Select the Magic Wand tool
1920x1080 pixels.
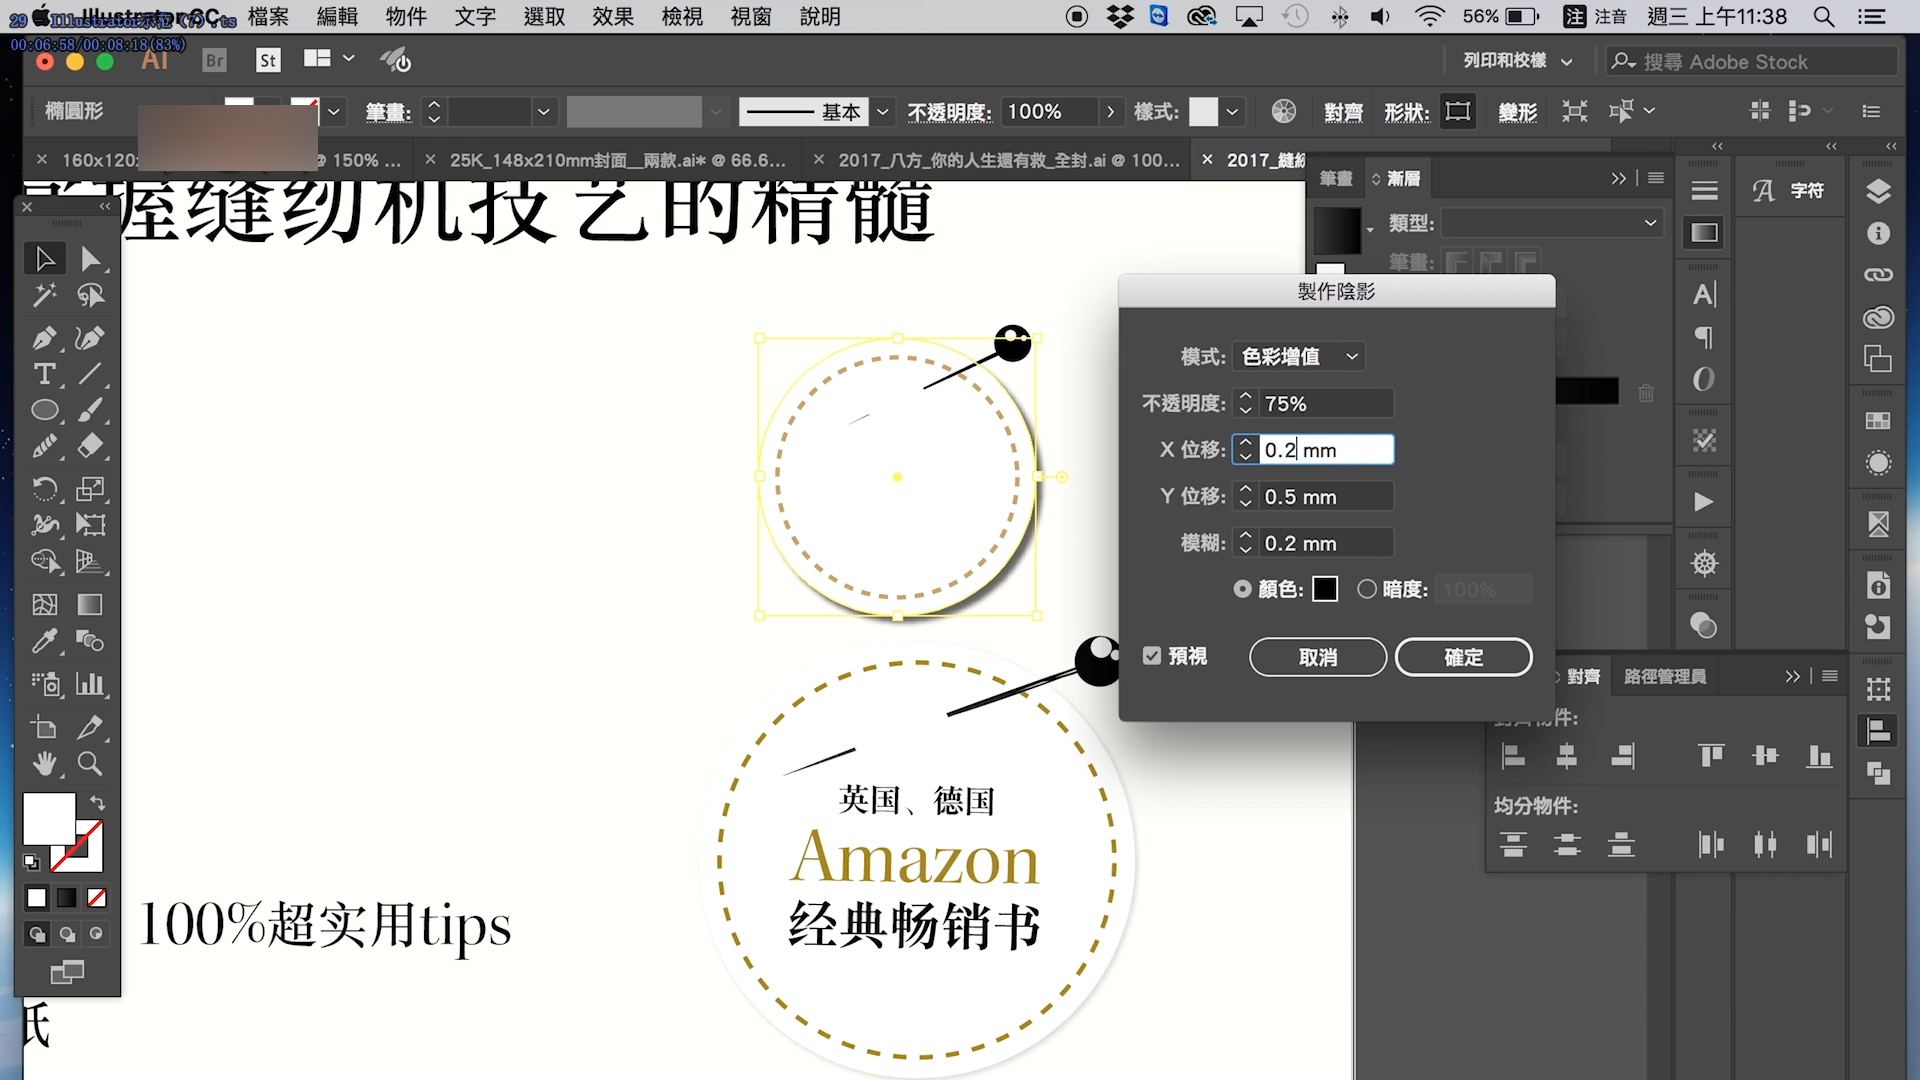(x=45, y=295)
